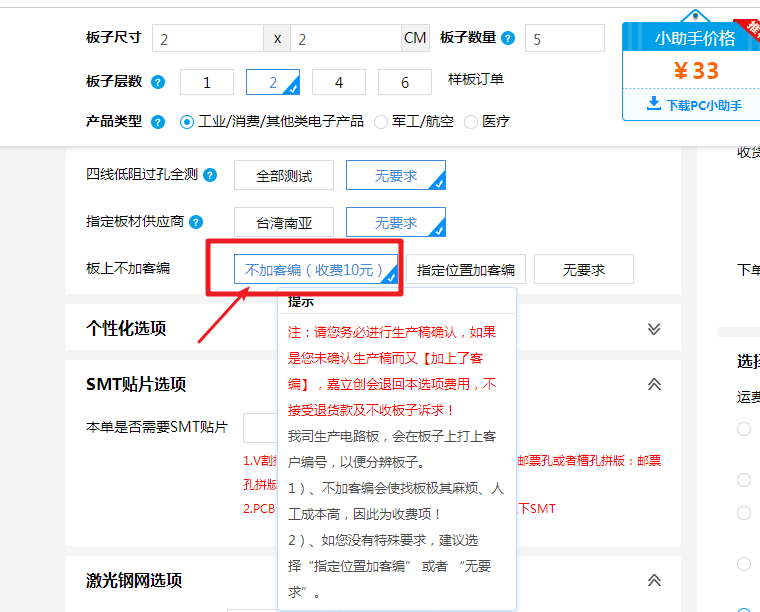Click help icon next to 指定板材供应商
Viewport: 760px width, 612px height.
196,222
